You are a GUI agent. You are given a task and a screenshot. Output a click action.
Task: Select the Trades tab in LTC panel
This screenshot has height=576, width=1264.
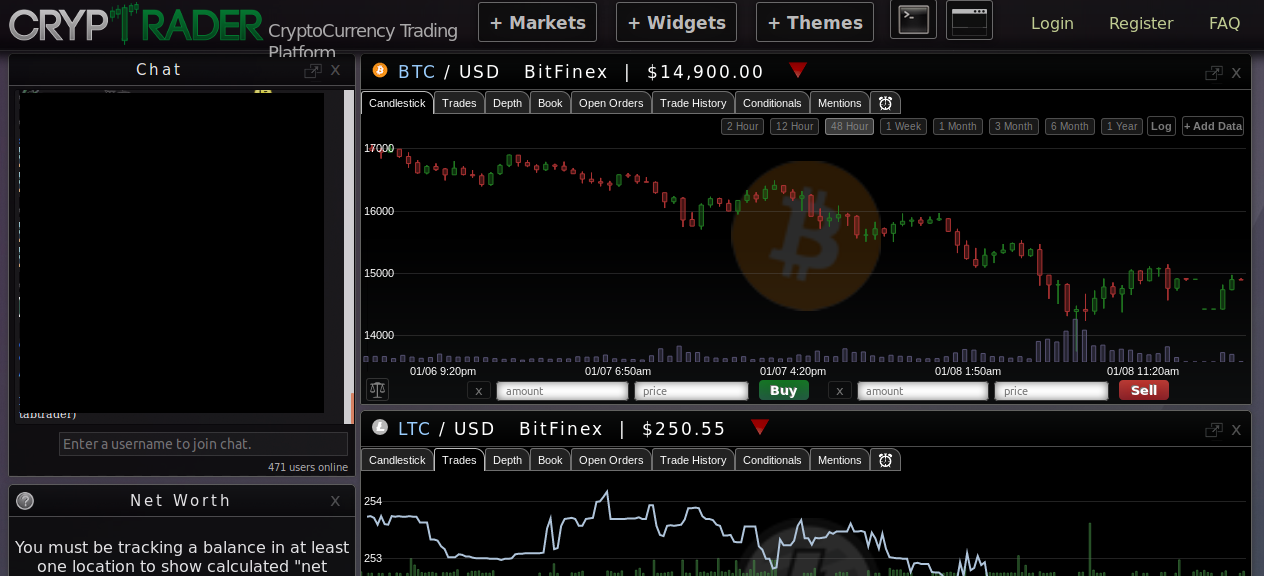pyautogui.click(x=459, y=460)
